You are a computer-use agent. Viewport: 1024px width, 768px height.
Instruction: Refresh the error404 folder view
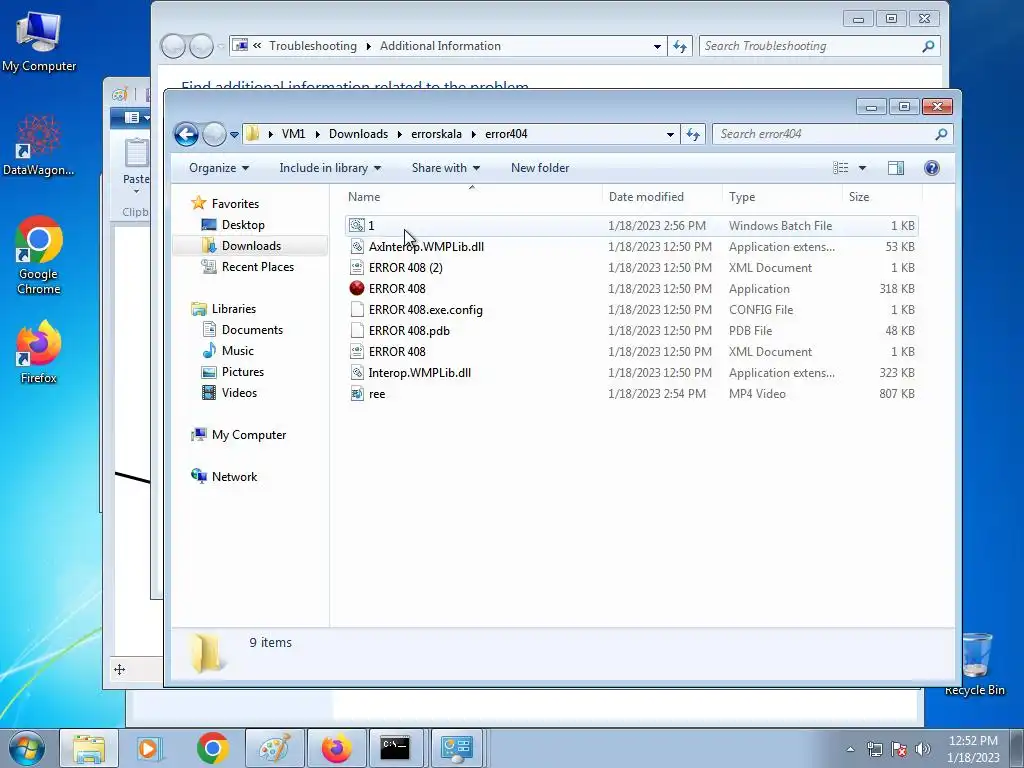[x=692, y=135]
